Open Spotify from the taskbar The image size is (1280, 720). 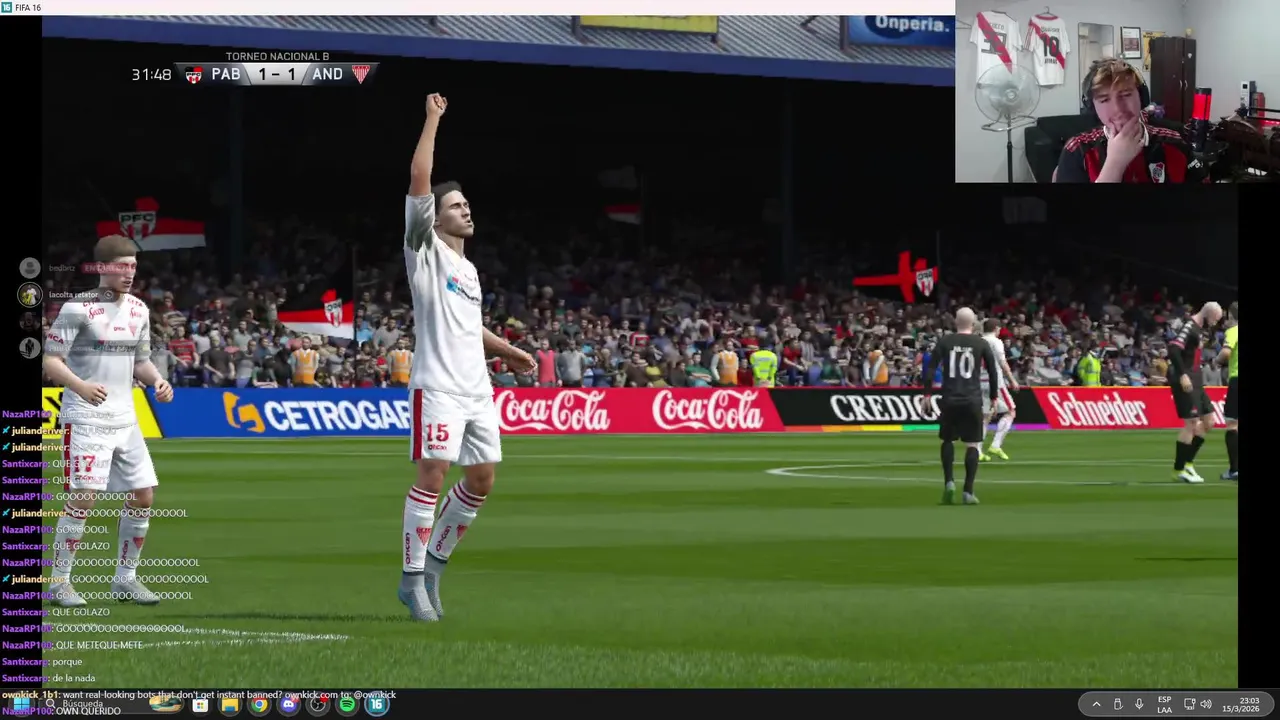[347, 705]
